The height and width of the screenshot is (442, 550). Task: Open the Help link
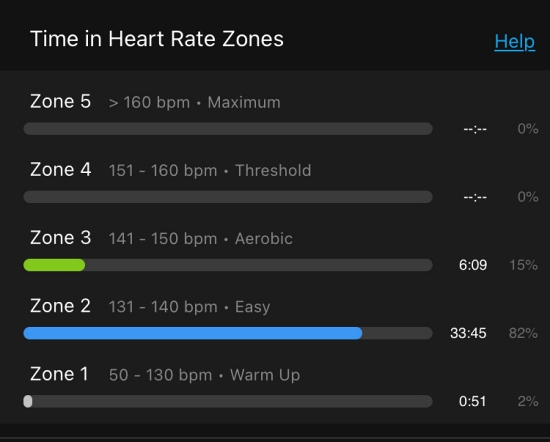point(515,42)
